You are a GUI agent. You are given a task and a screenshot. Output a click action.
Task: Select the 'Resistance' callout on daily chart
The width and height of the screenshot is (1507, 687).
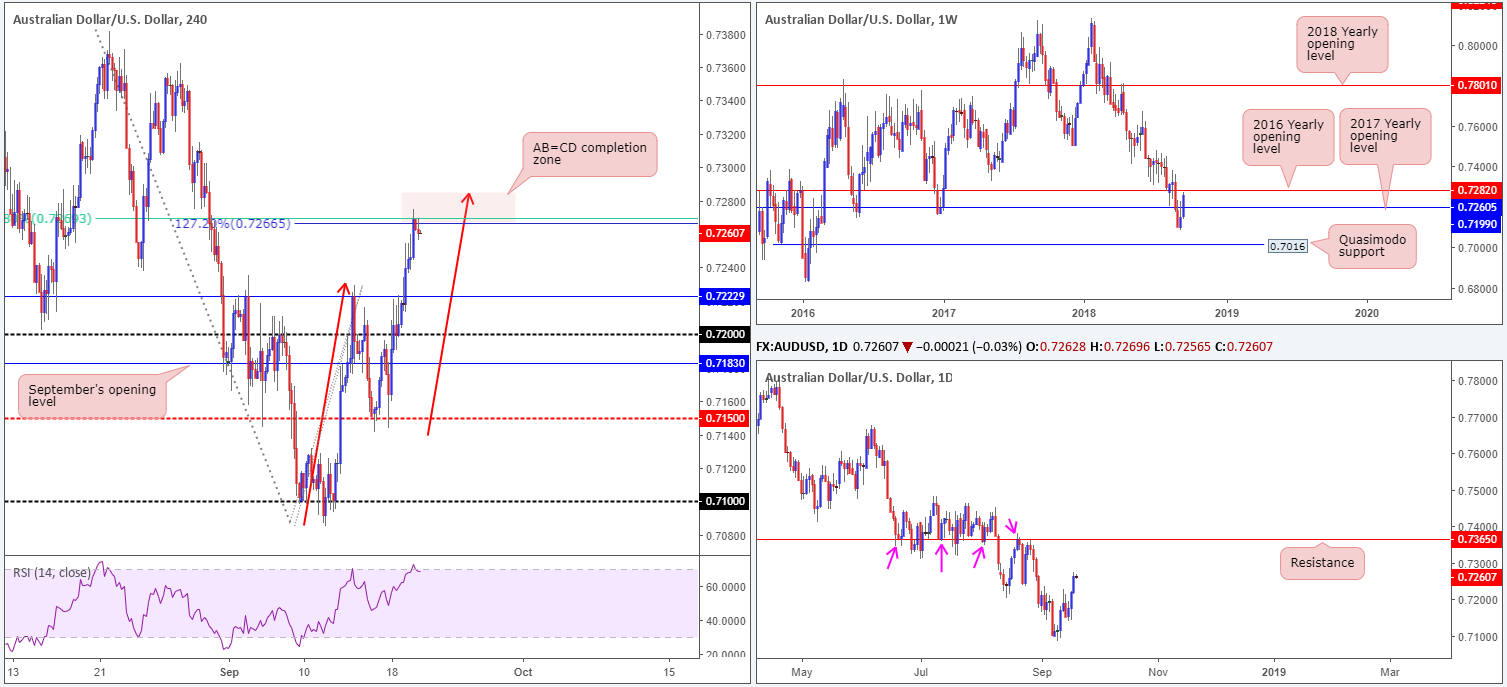pyautogui.click(x=1322, y=563)
